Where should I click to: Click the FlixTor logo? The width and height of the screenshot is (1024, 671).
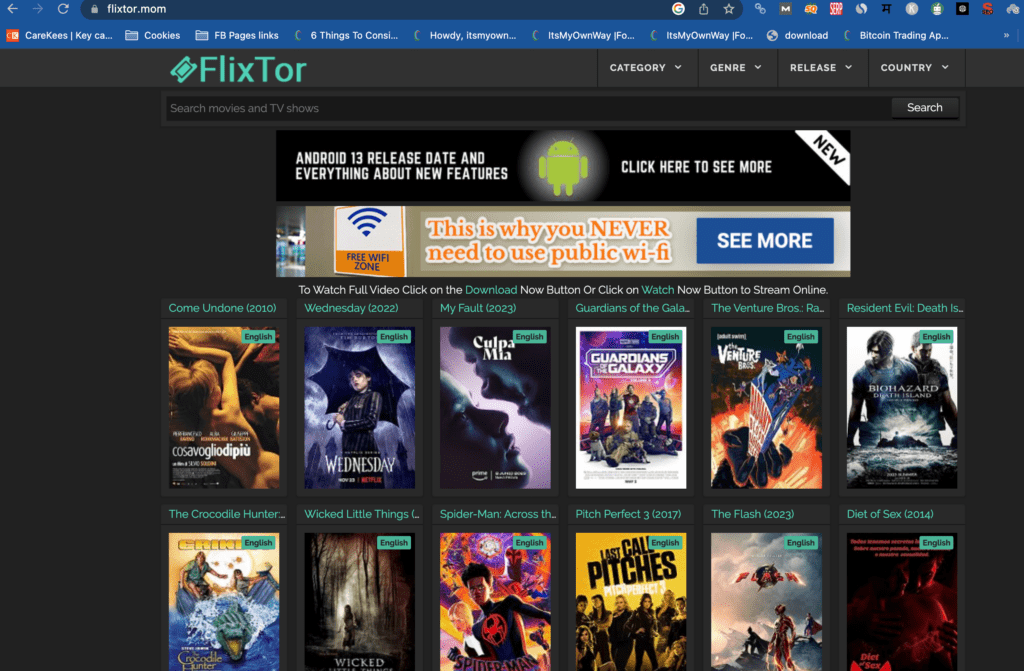pyautogui.click(x=238, y=69)
